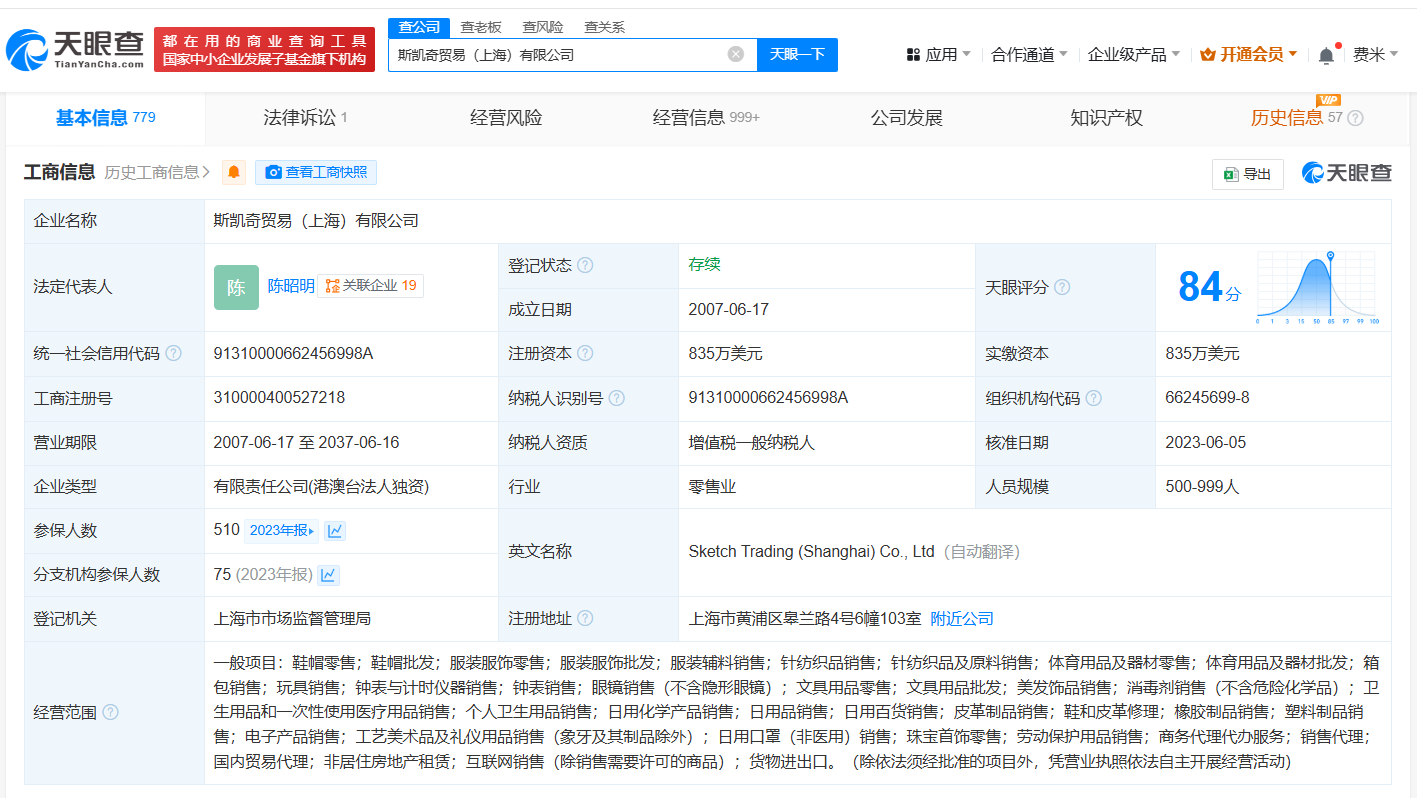Click the 天眼评分 distribution curve chart

click(x=1317, y=288)
